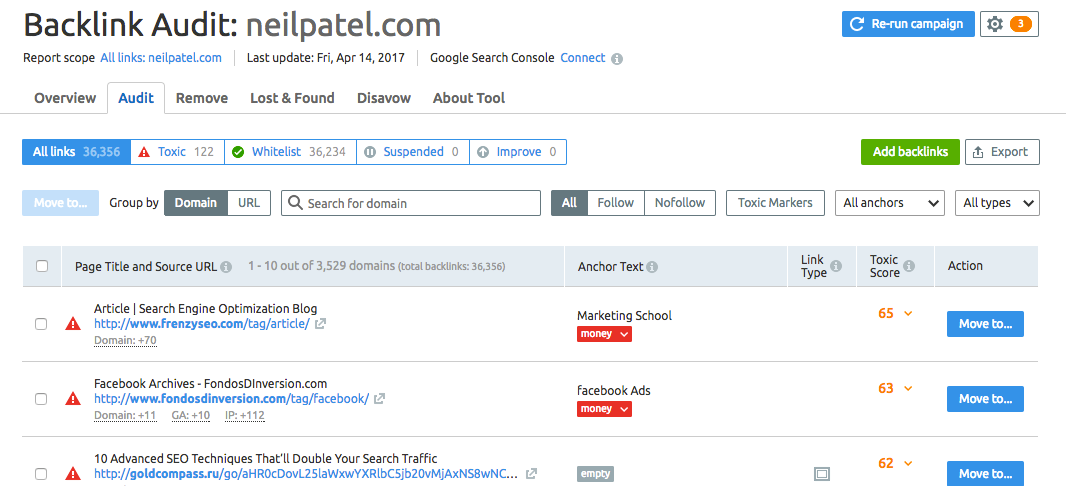Click toxic warning triangle for goldcompass row
The image size is (1066, 486).
(x=73, y=474)
